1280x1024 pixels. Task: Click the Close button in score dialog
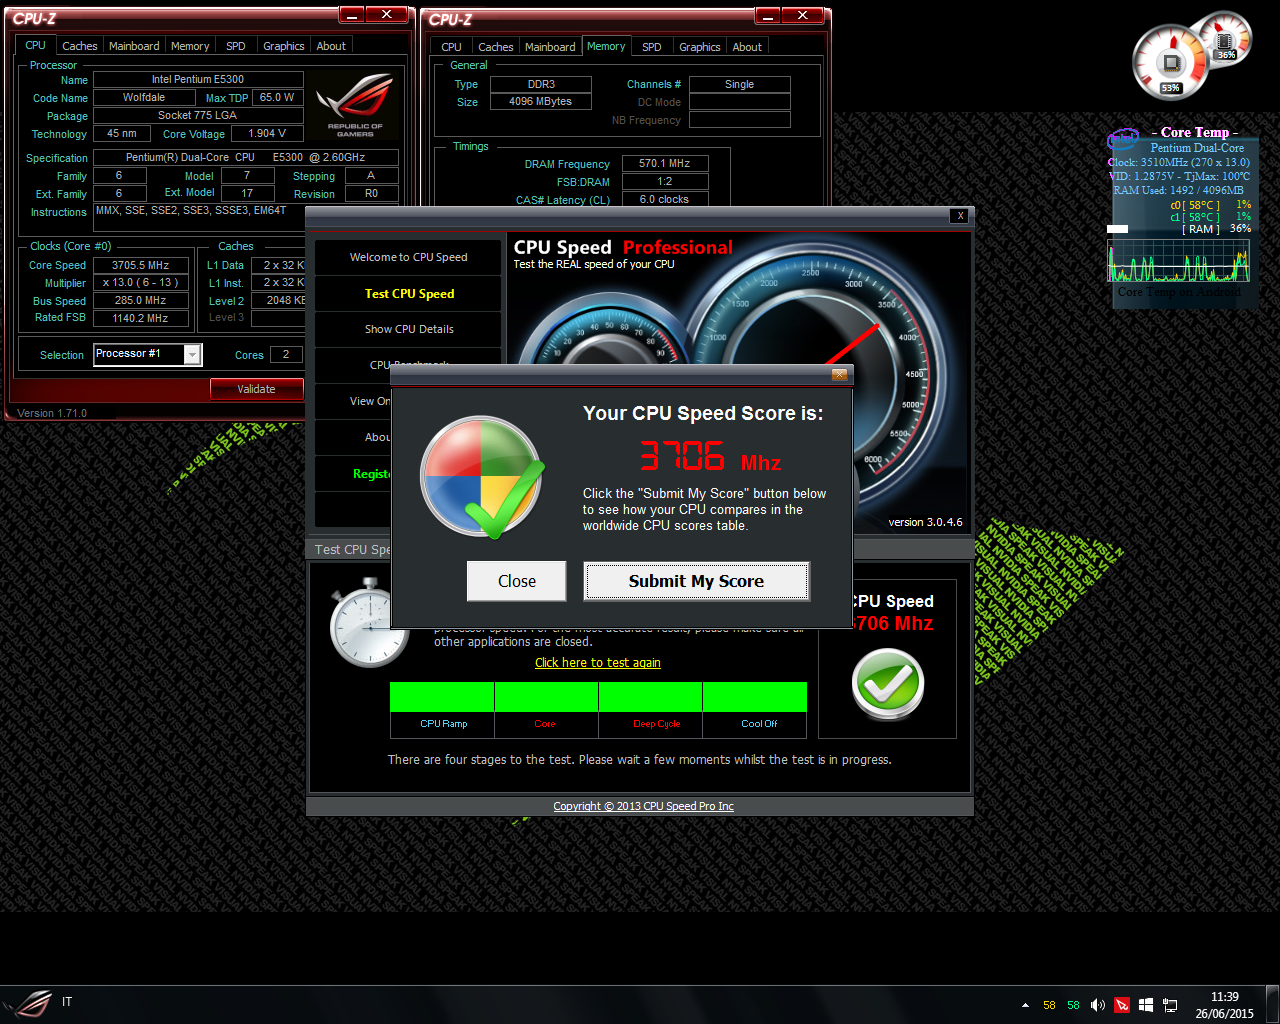point(517,581)
